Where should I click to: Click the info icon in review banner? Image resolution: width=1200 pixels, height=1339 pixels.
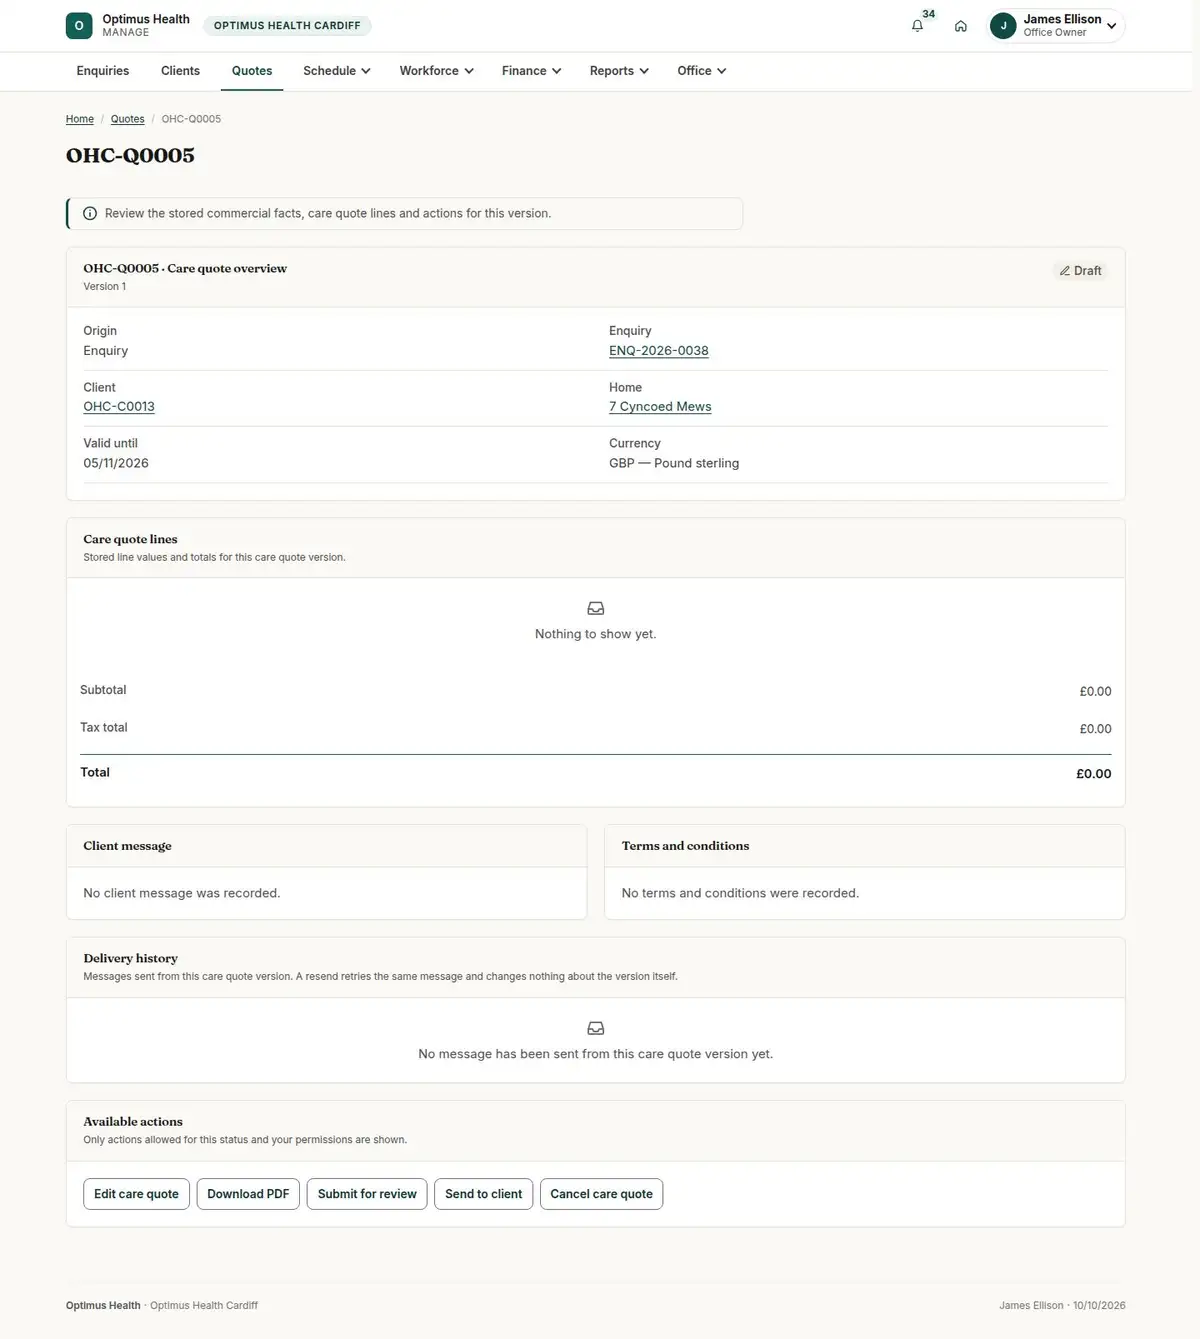point(90,214)
